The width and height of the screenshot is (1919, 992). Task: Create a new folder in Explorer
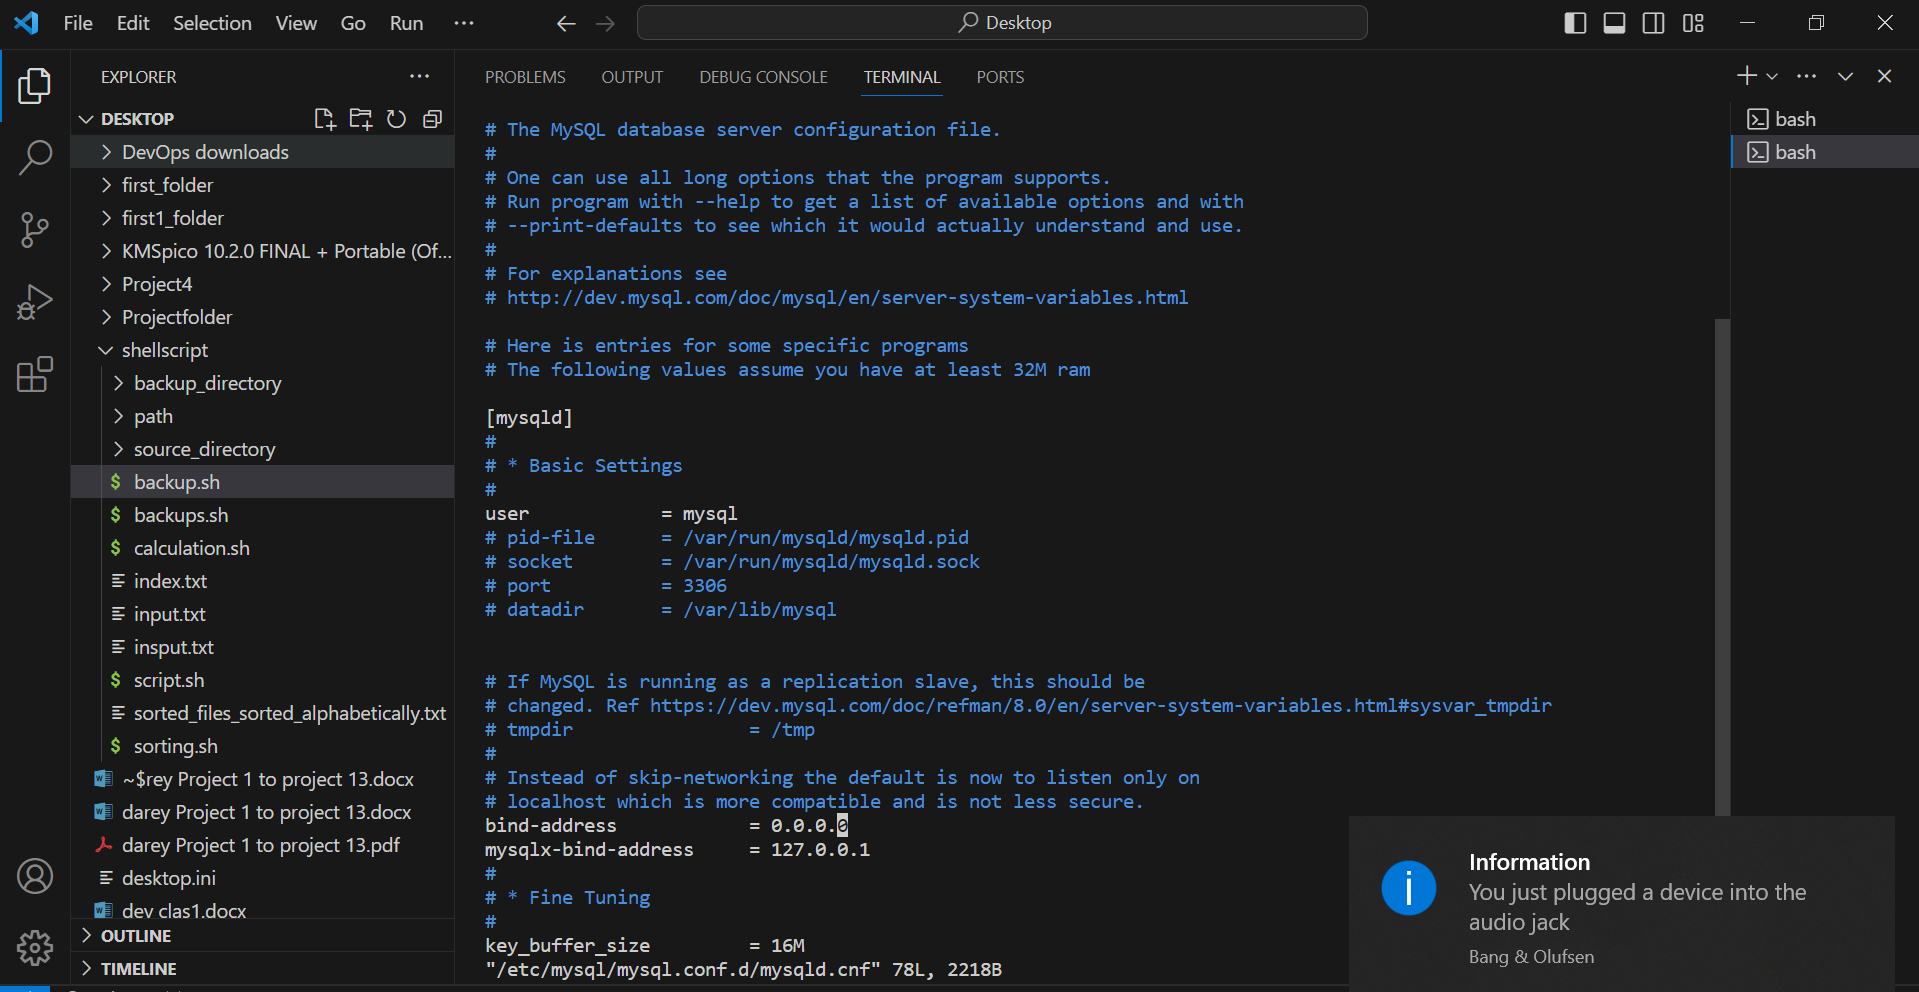pos(360,118)
